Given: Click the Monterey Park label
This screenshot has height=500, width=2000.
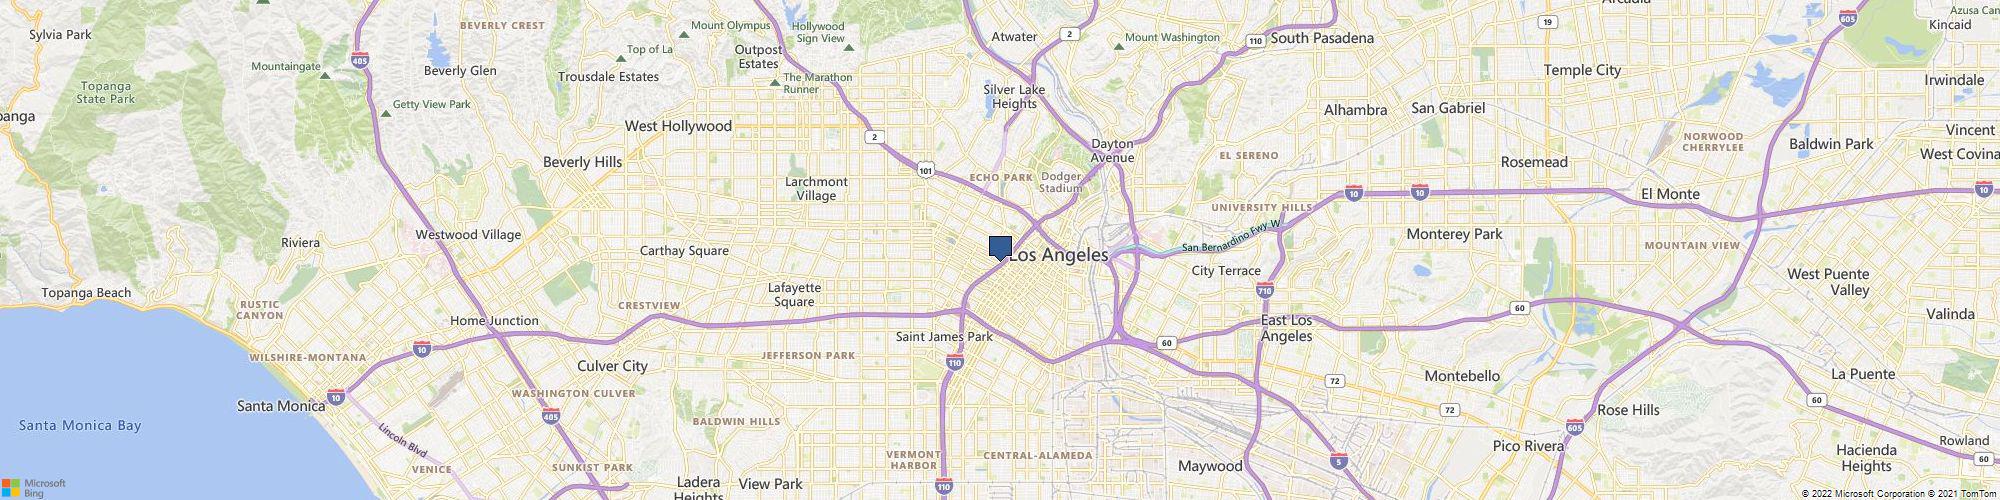Looking at the screenshot, I should pos(1454,234).
